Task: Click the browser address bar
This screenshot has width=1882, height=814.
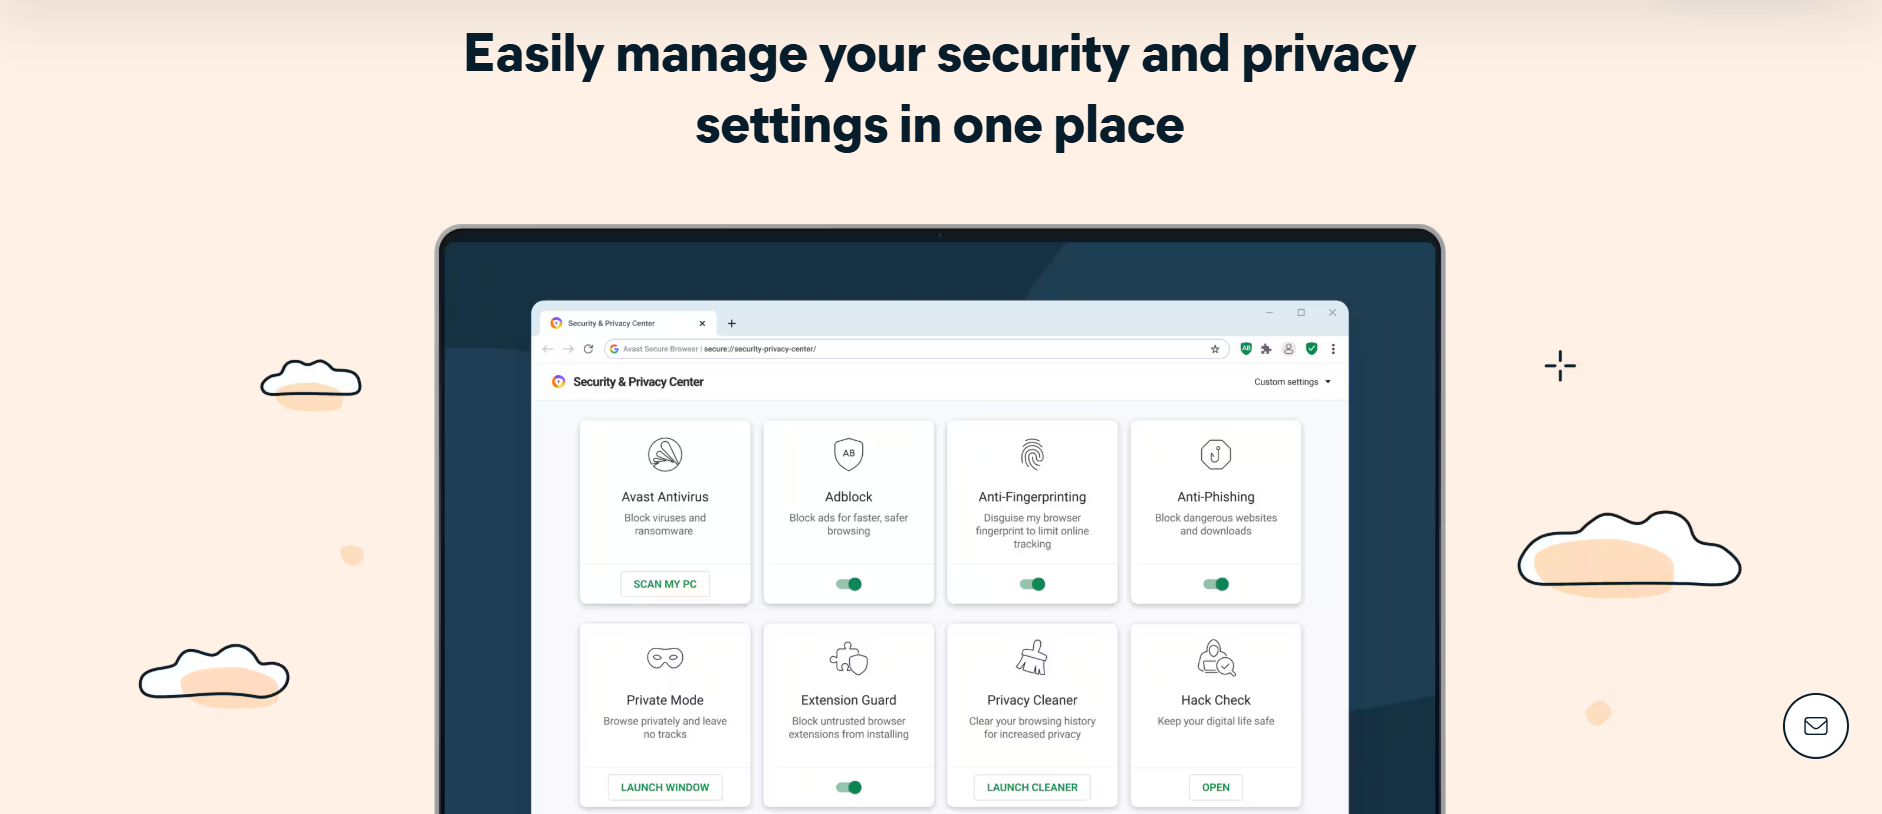Action: tap(916, 349)
